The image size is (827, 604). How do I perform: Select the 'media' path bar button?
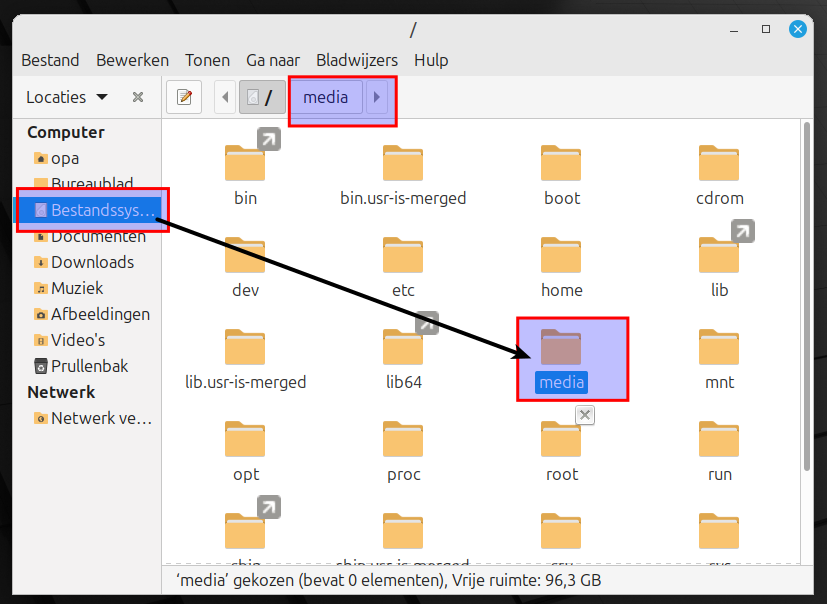coord(325,97)
